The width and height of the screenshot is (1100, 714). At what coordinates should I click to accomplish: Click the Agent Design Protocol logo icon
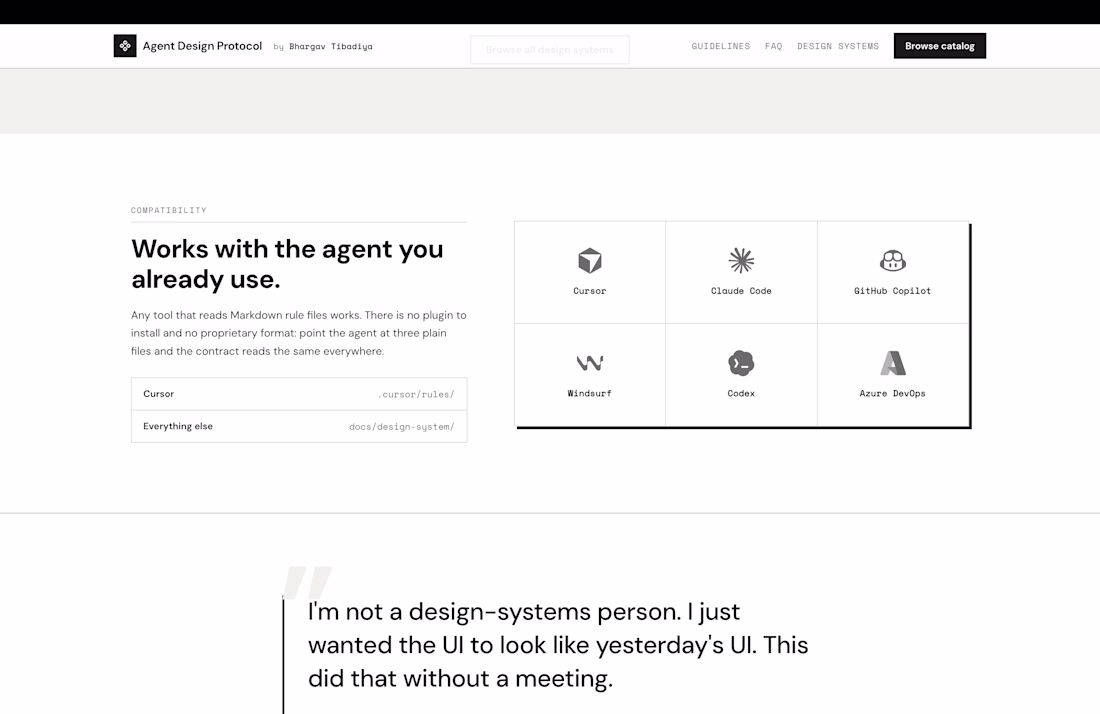tap(125, 46)
